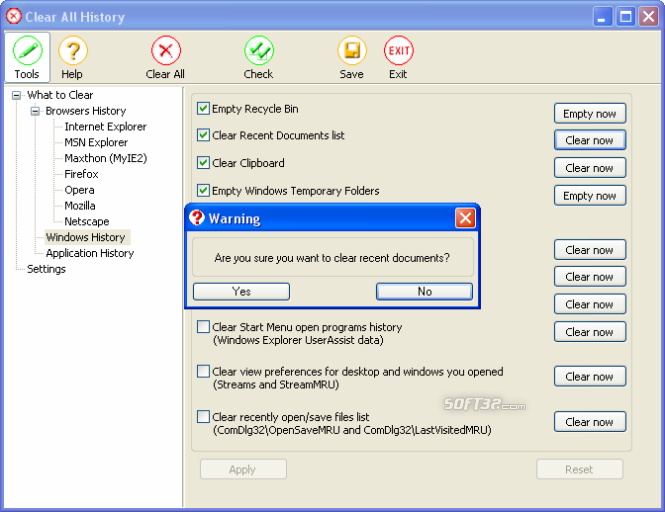Click Clear now for view preferences
Screen dimensions: 665x512
[590, 377]
